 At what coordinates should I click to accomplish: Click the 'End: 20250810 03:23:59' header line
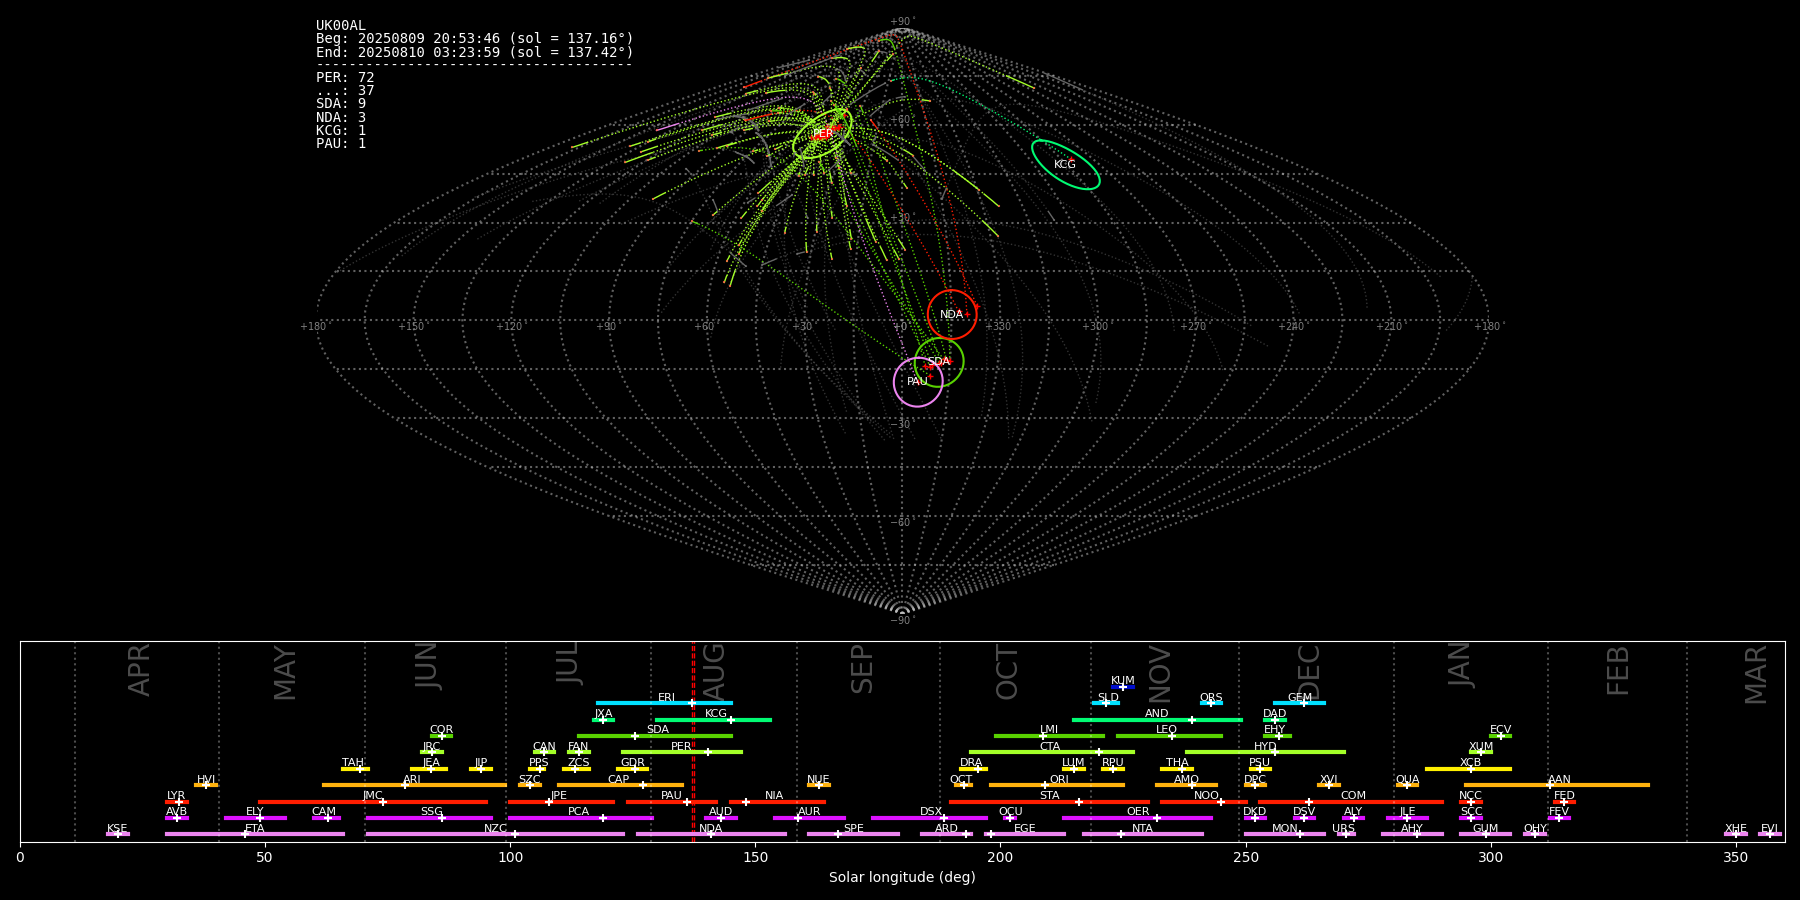tap(475, 52)
